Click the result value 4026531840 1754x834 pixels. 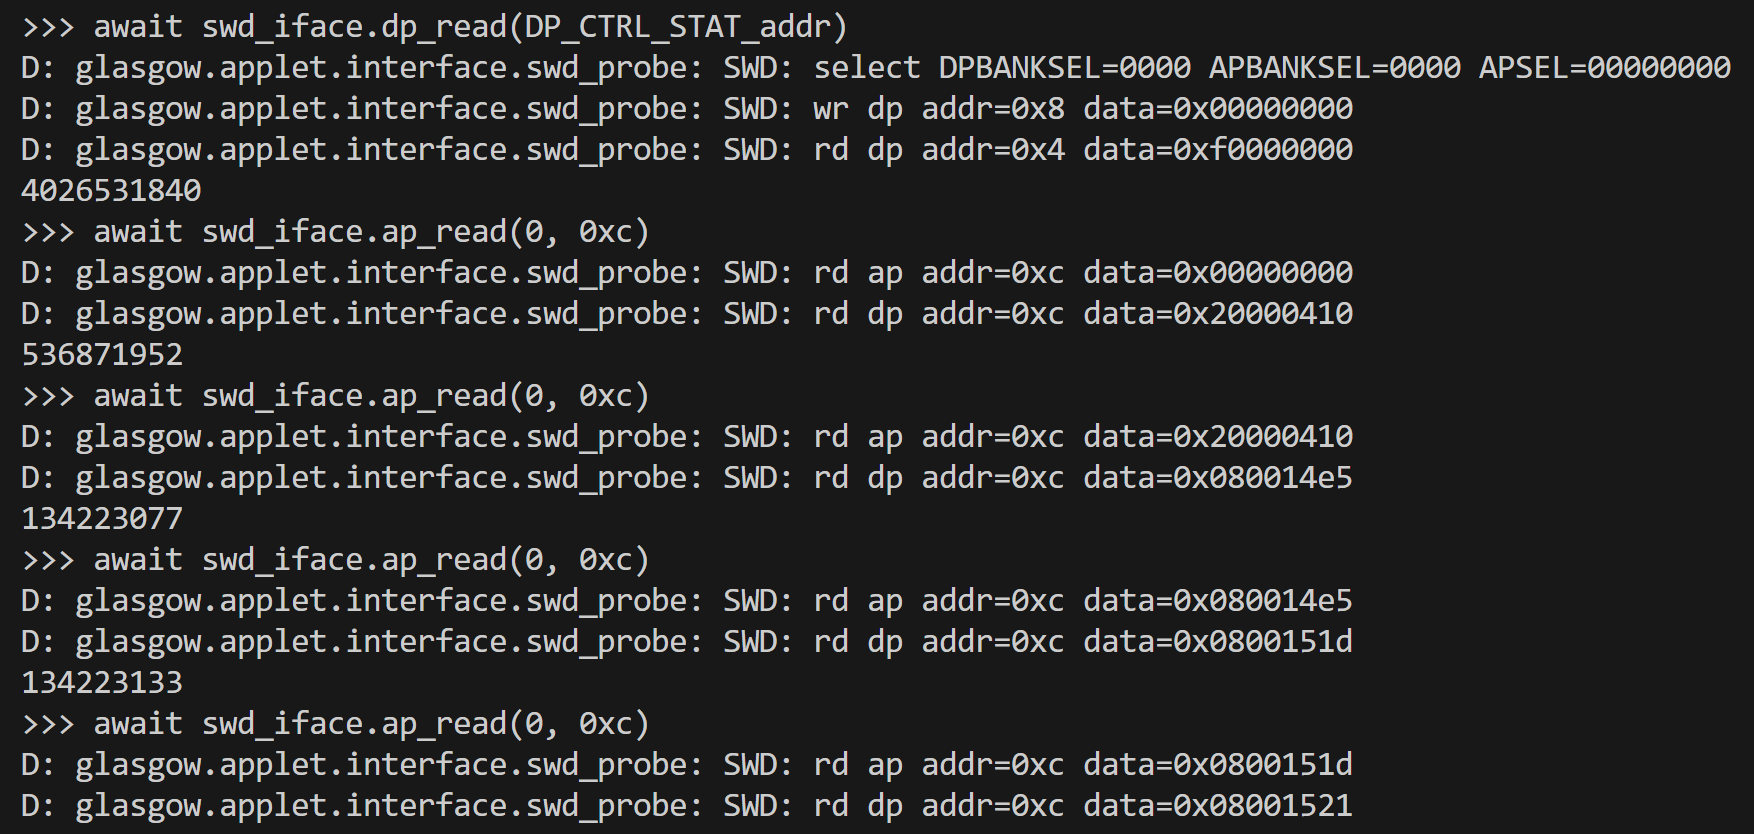[x=111, y=191]
